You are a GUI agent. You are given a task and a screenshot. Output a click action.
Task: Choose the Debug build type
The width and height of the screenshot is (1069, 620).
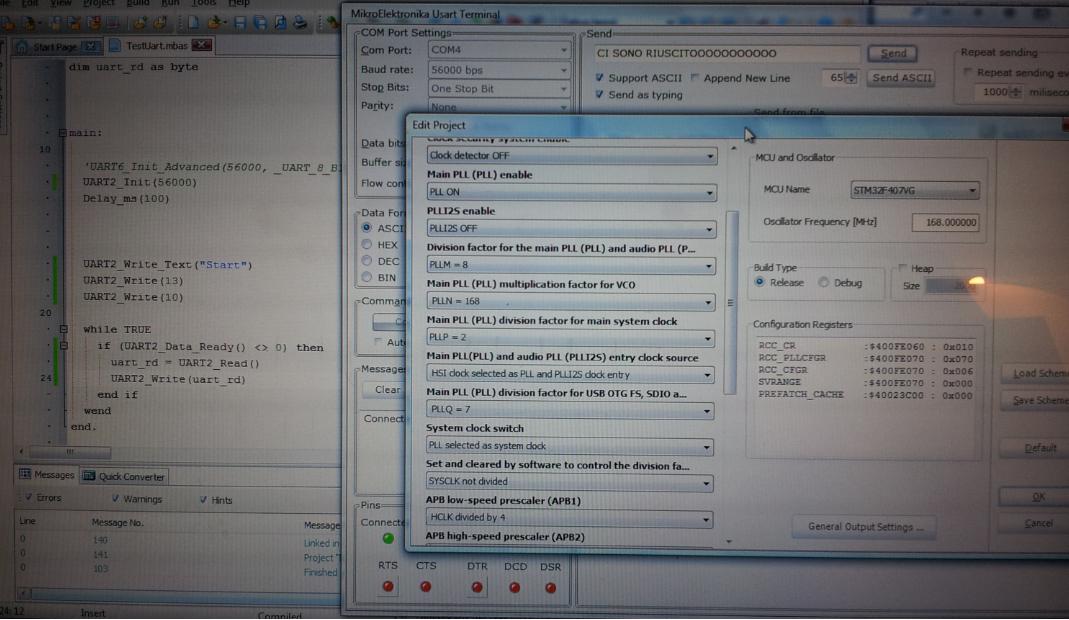(824, 282)
